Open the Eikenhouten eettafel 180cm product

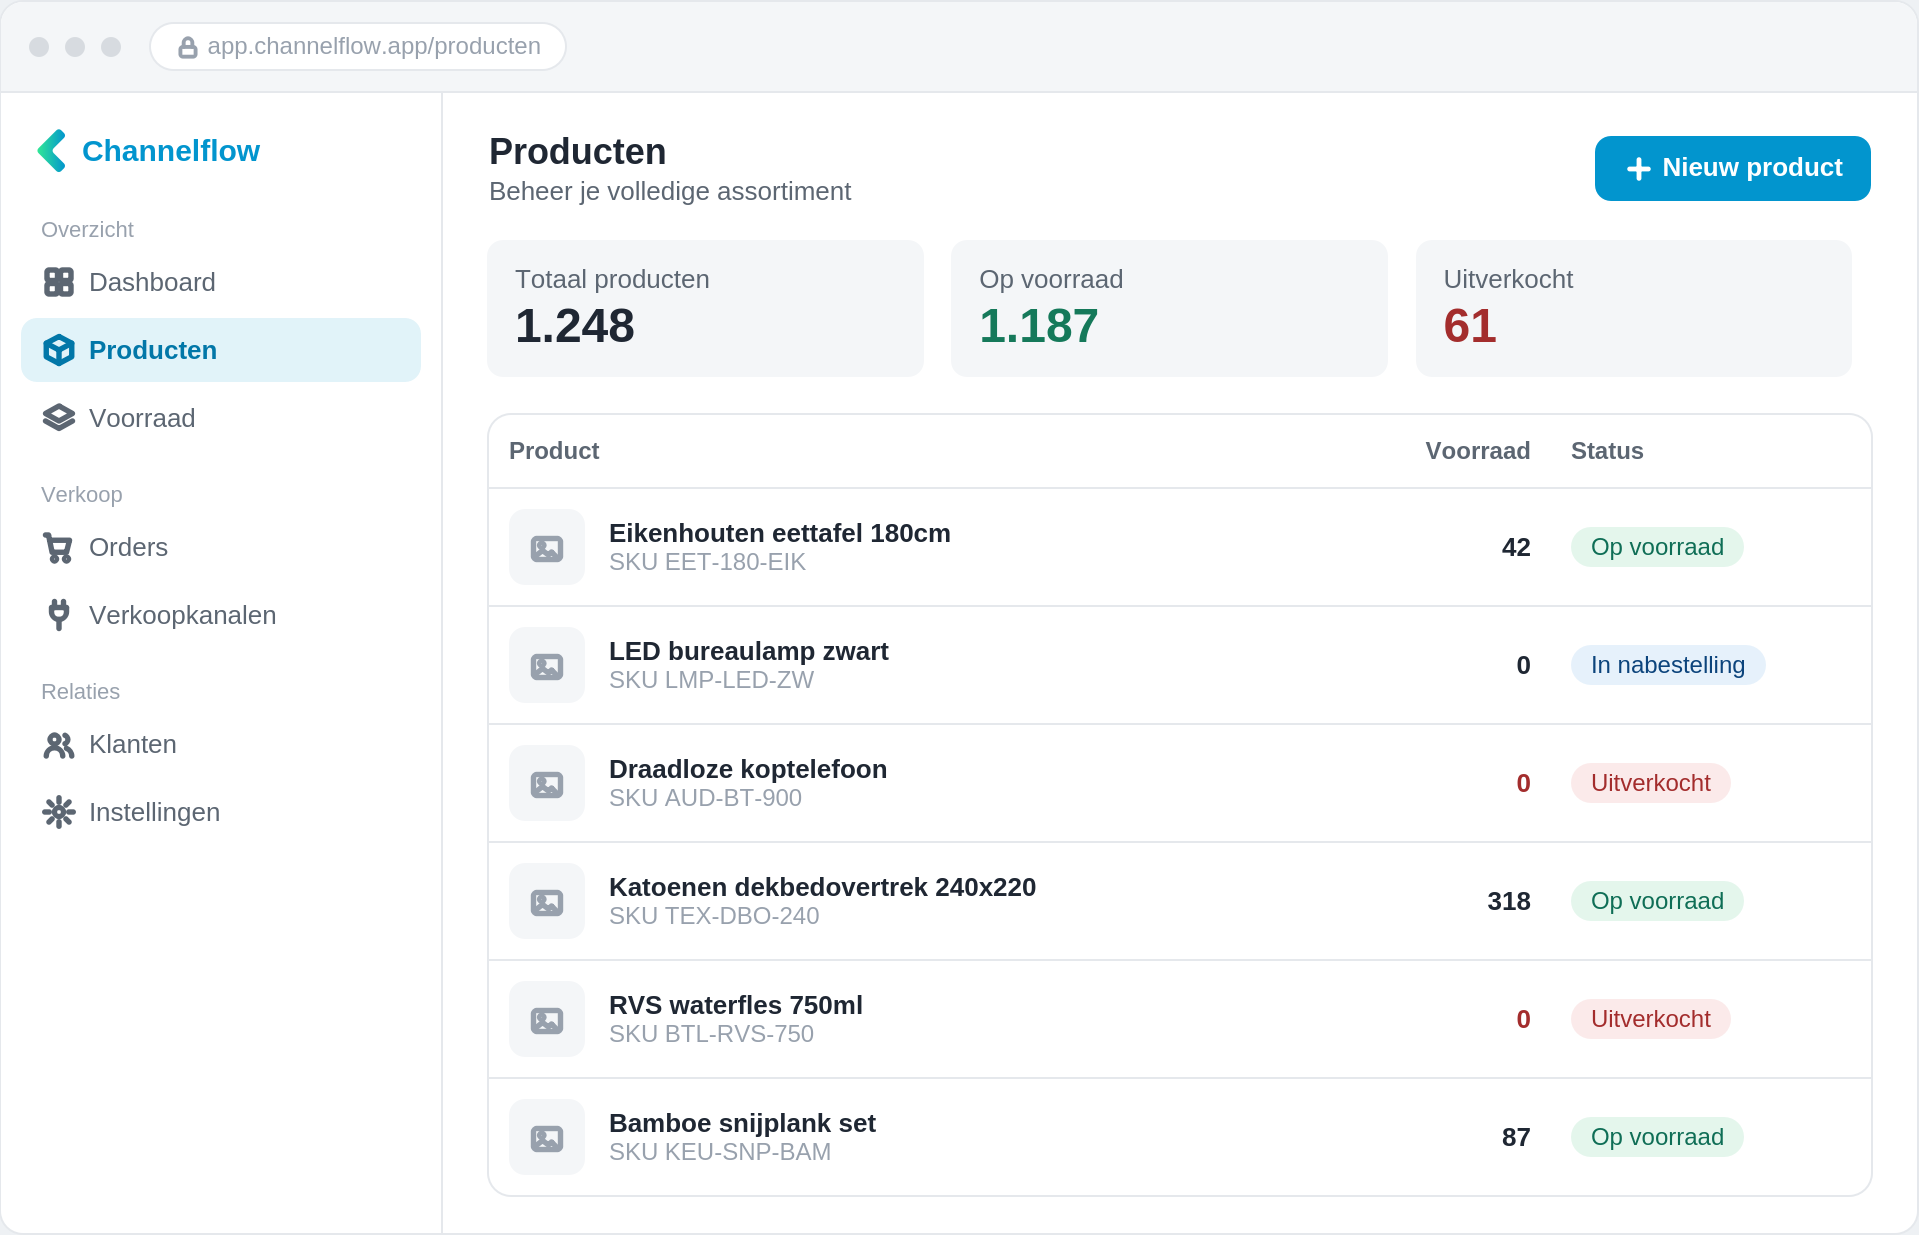(779, 533)
